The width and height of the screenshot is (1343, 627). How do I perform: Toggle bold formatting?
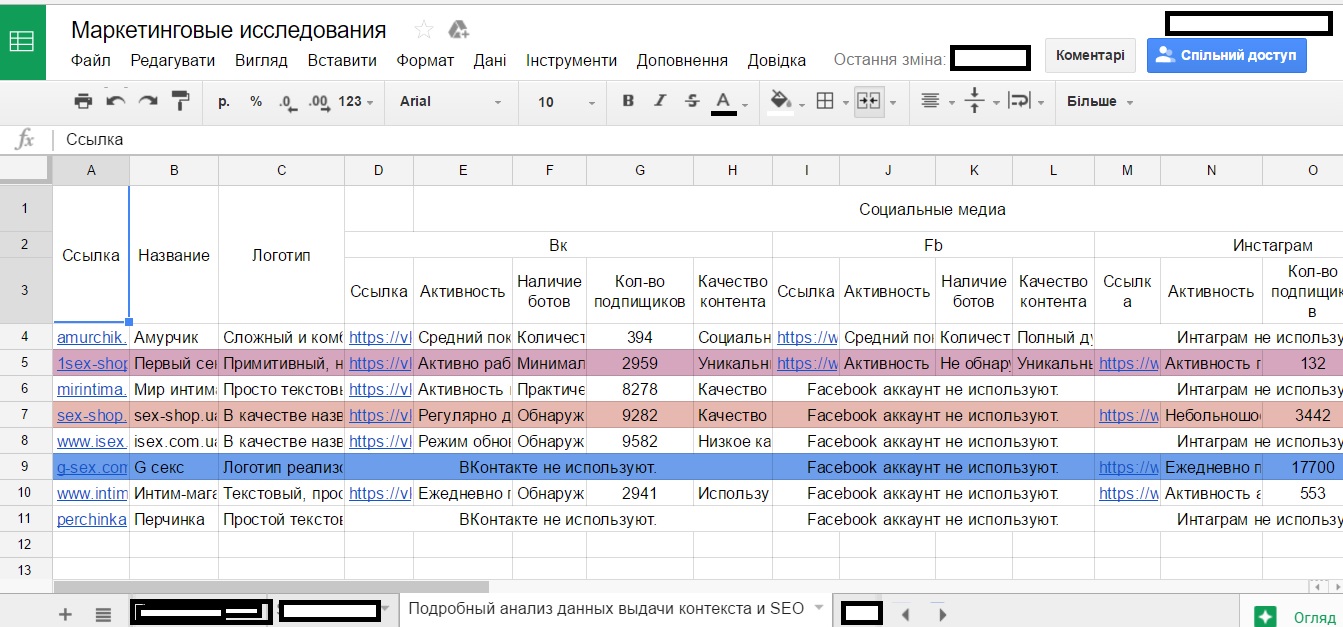[628, 101]
